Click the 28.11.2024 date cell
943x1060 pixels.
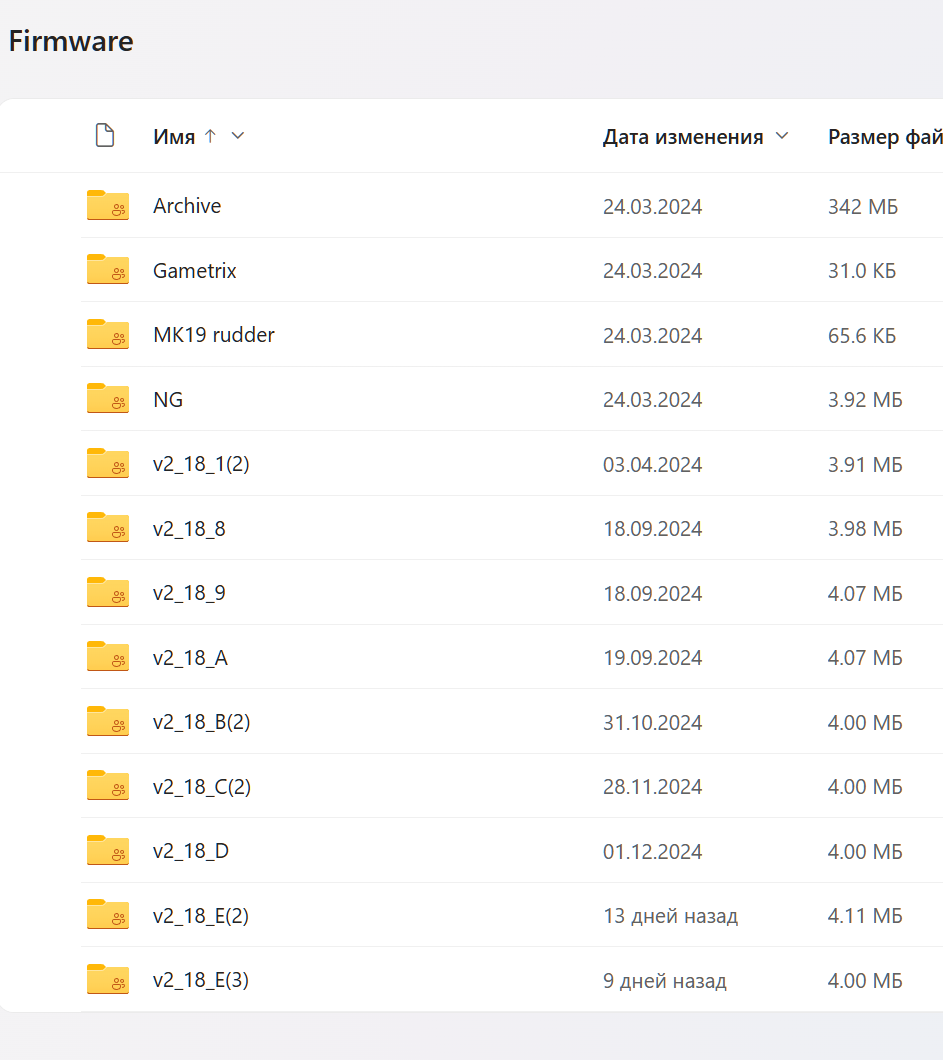pos(652,787)
